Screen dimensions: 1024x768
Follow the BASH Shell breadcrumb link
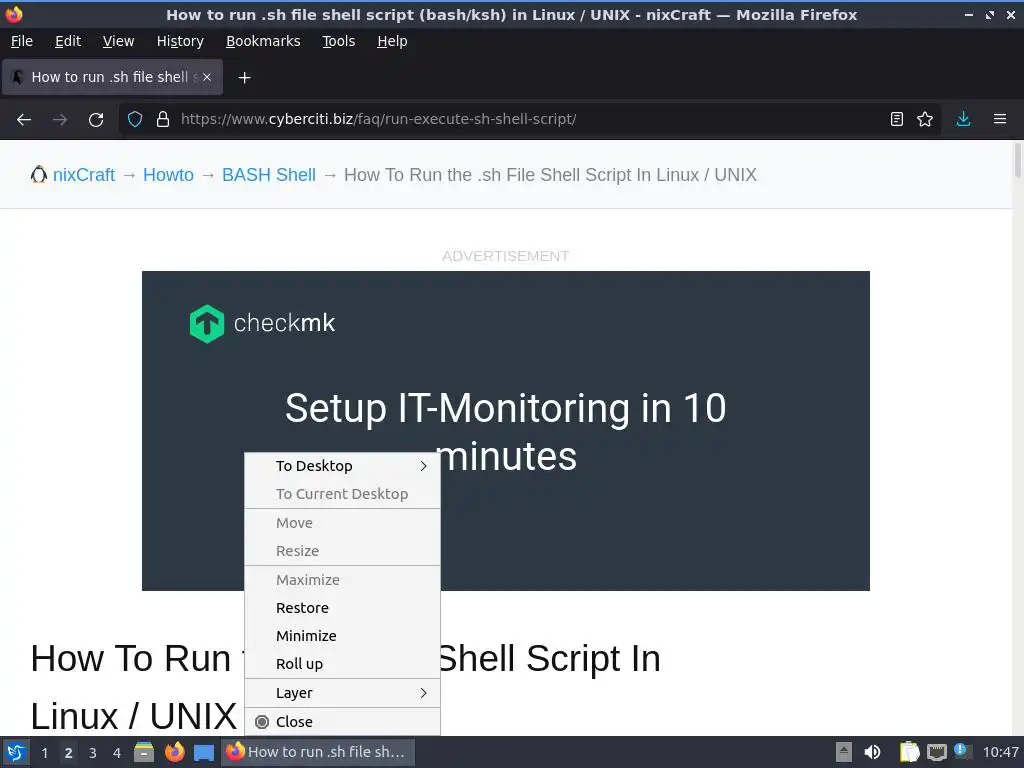tap(269, 175)
